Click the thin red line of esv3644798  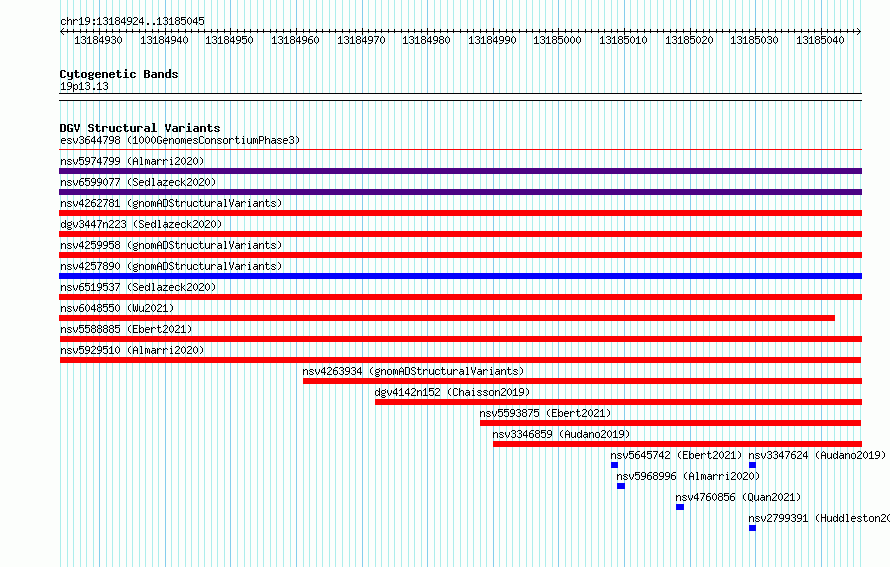click(x=460, y=150)
